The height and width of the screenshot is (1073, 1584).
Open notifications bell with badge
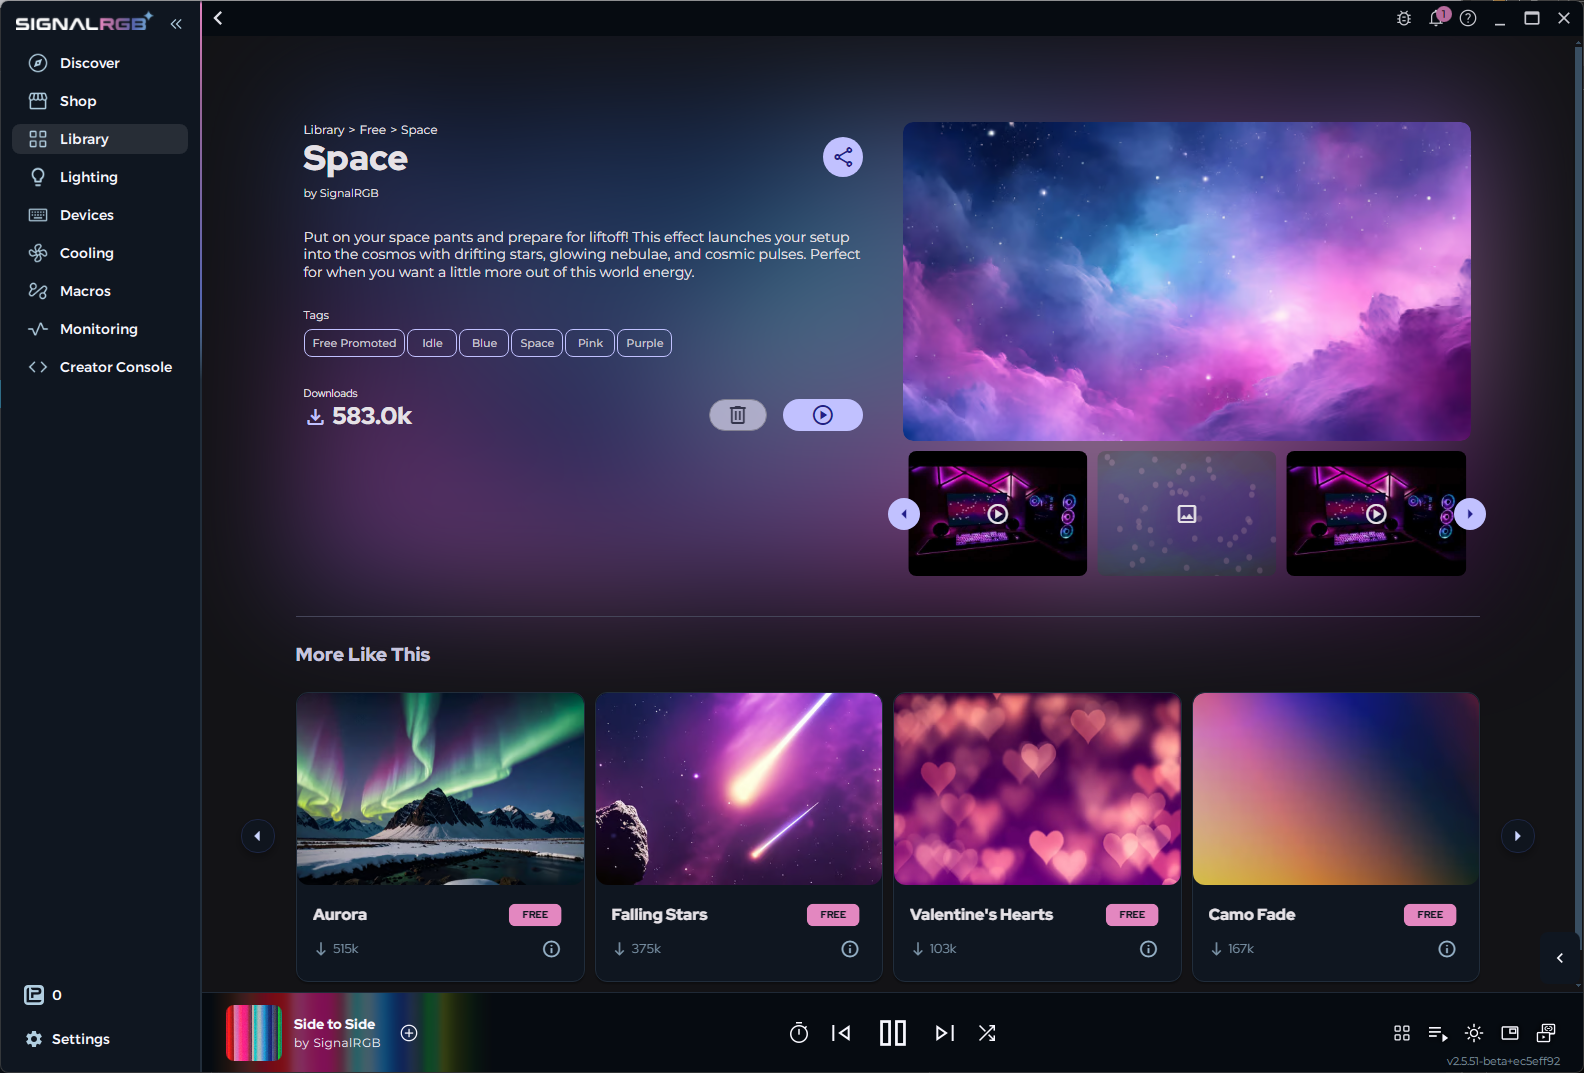point(1437,17)
